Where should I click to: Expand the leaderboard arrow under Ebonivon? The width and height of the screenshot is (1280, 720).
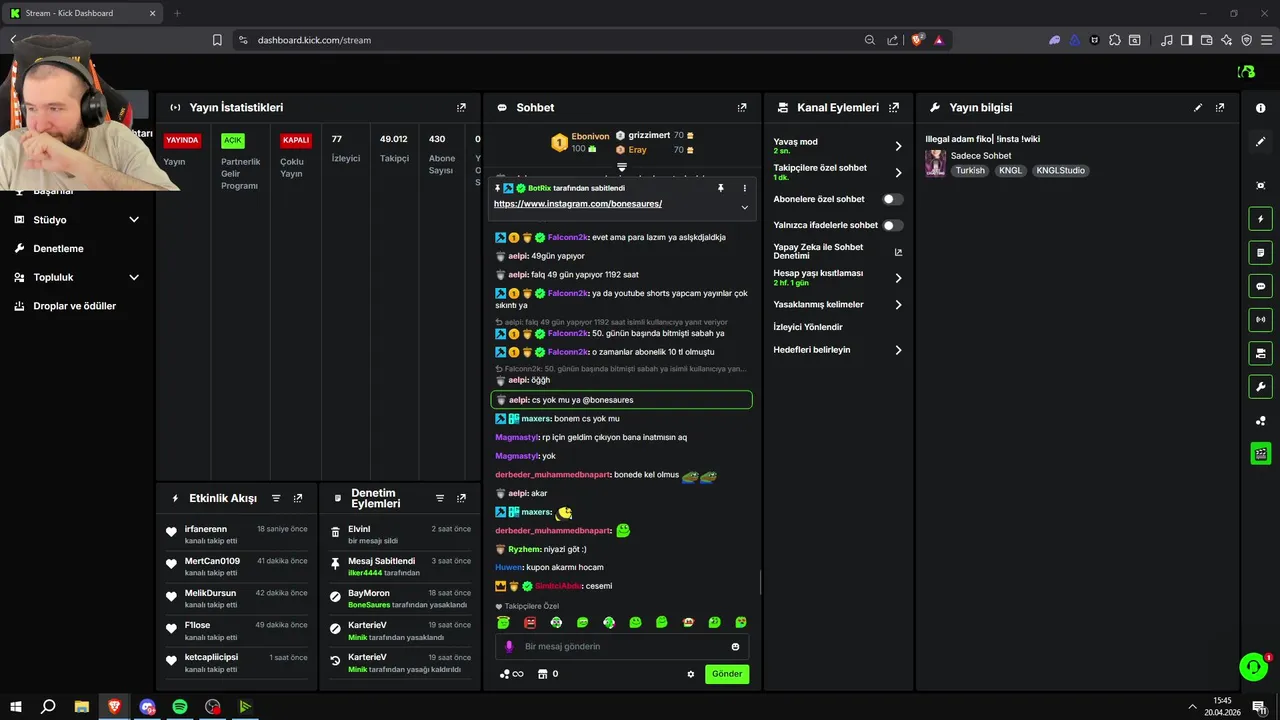tap(621, 166)
